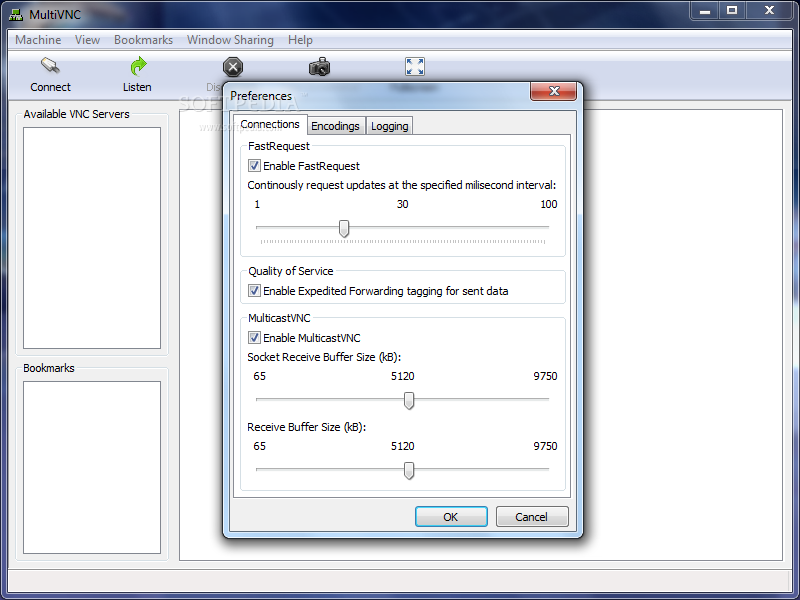Screen dimensions: 800x600
Task: Click inside the Bookmarks list box
Action: pyautogui.click(x=92, y=467)
